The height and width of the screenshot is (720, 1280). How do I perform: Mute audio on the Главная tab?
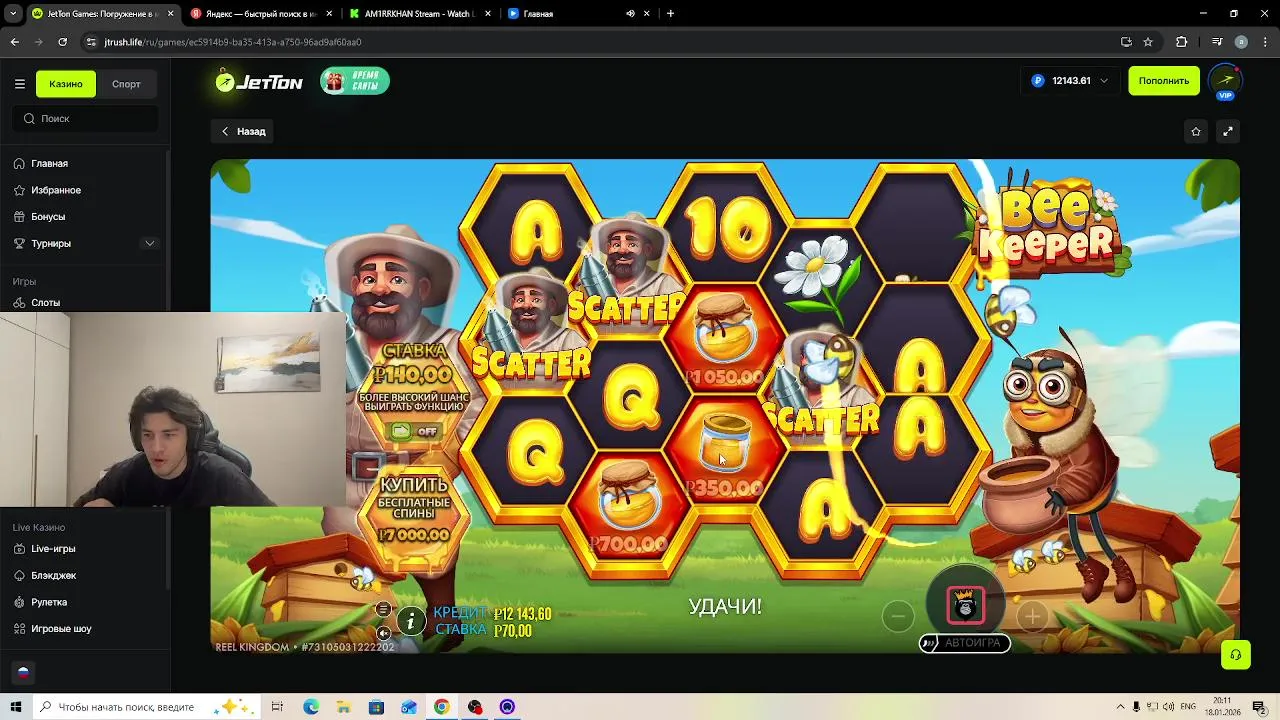[x=630, y=14]
